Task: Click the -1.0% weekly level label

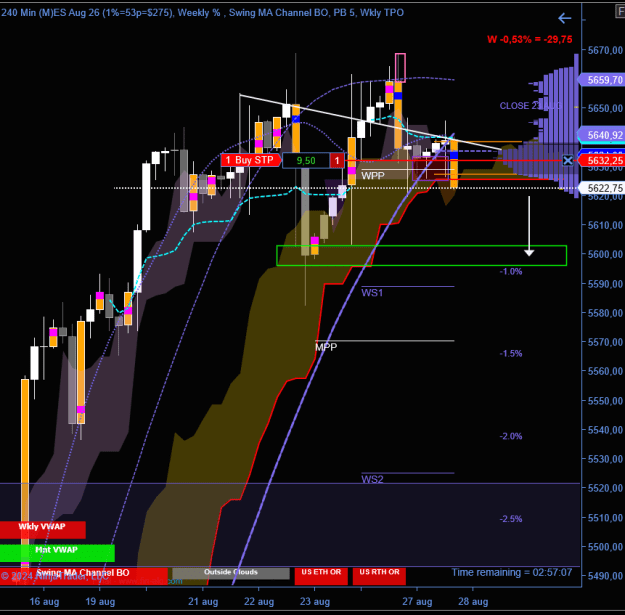Action: coord(511,271)
